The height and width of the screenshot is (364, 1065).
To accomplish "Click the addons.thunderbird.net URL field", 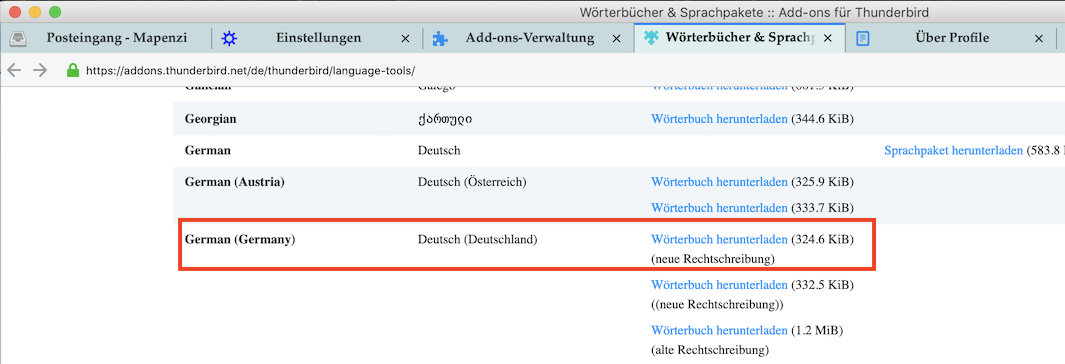I will click(250, 70).
